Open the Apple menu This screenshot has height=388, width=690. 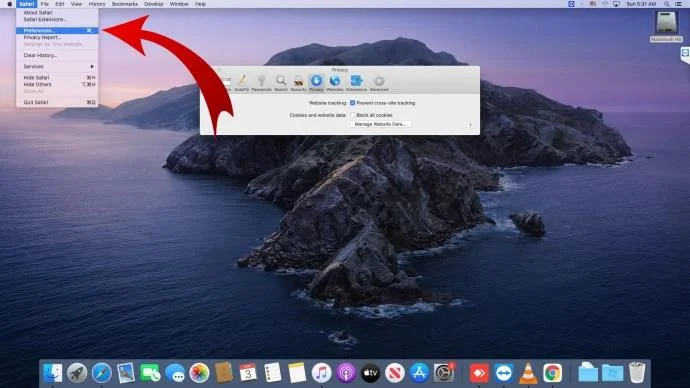pos(9,4)
